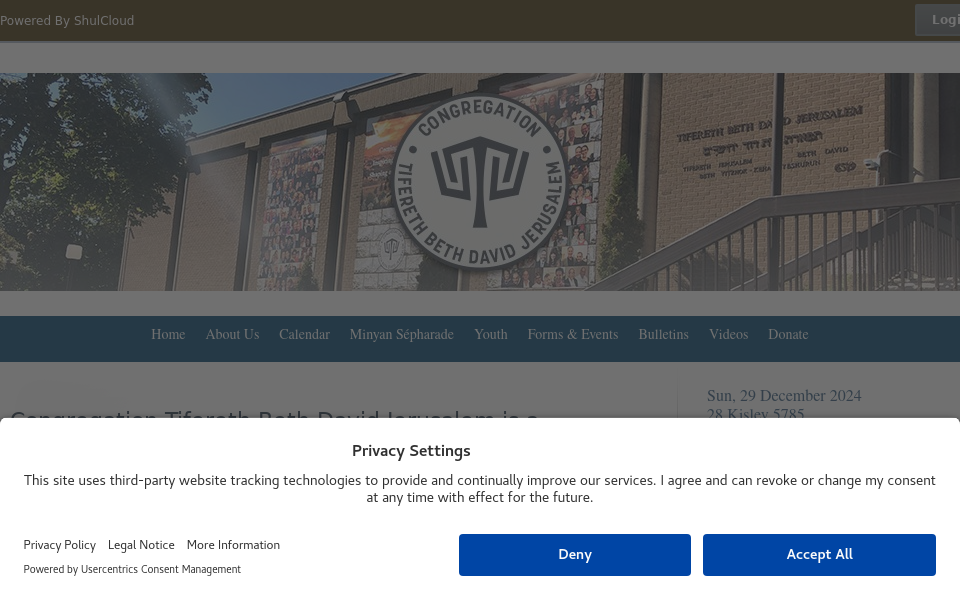960x600 pixels.
Task: Open the Calendar navigation item
Action: pyautogui.click(x=304, y=335)
